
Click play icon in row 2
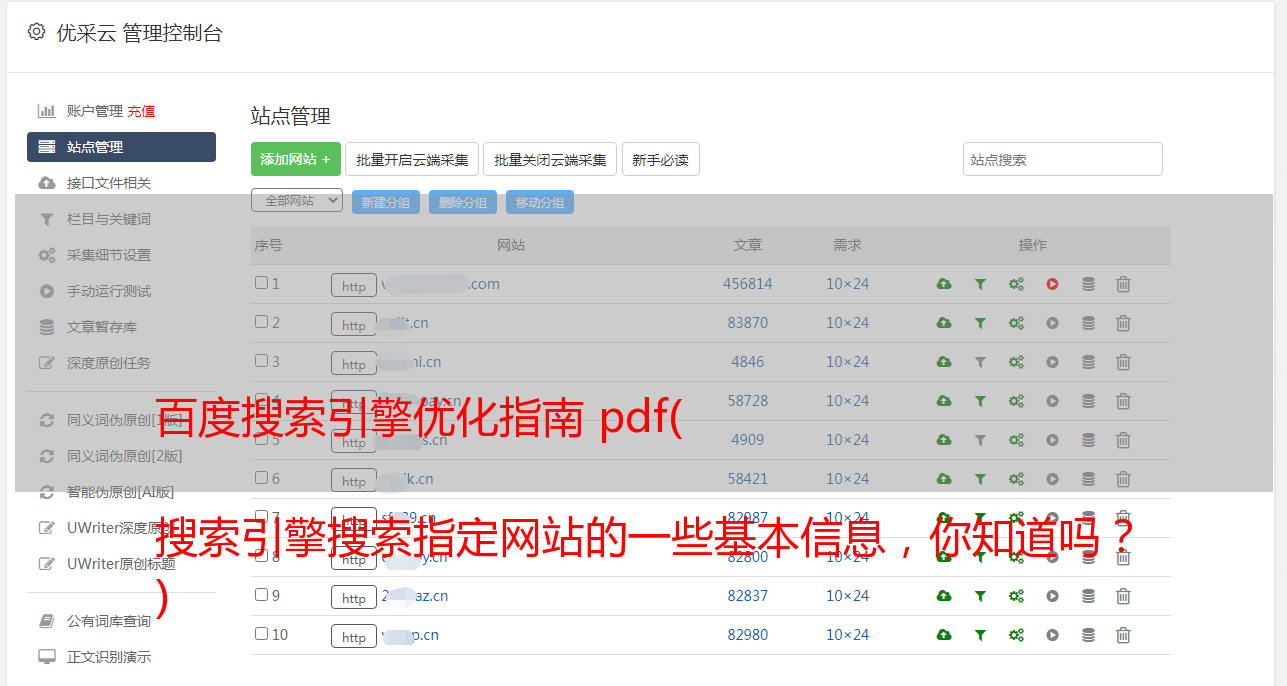[x=1052, y=323]
